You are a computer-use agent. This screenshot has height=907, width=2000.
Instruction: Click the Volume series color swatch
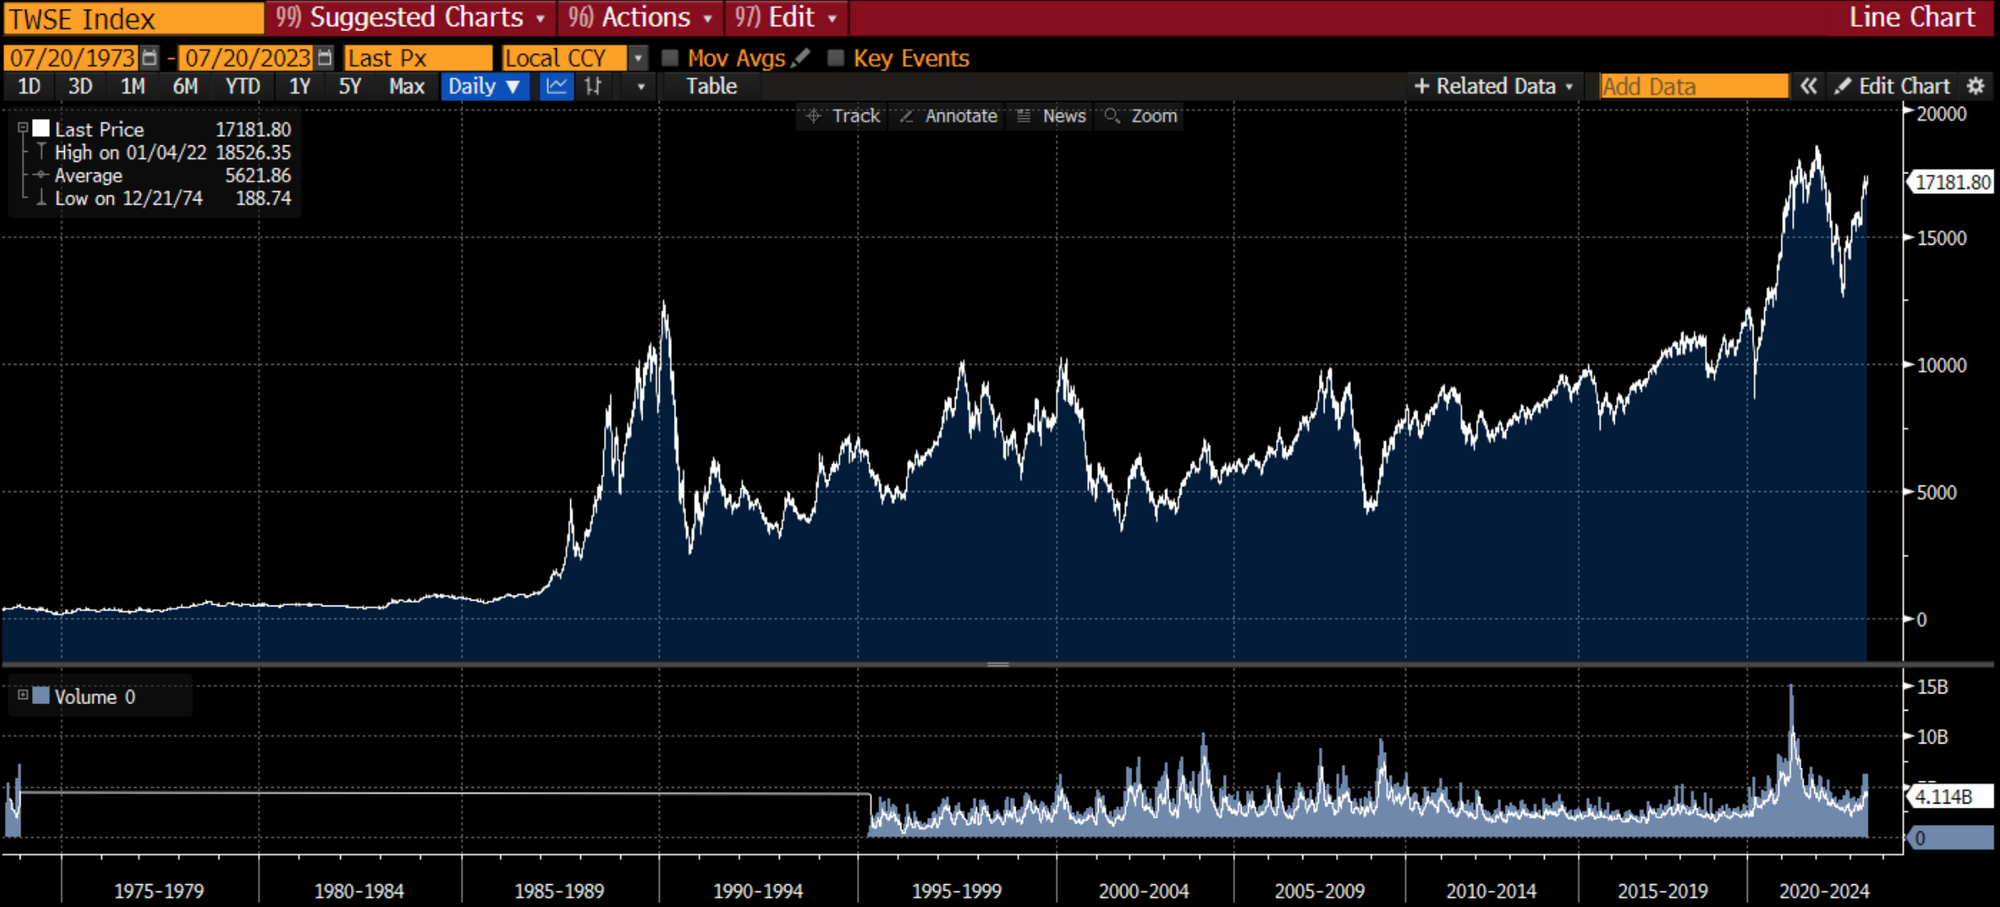41,696
